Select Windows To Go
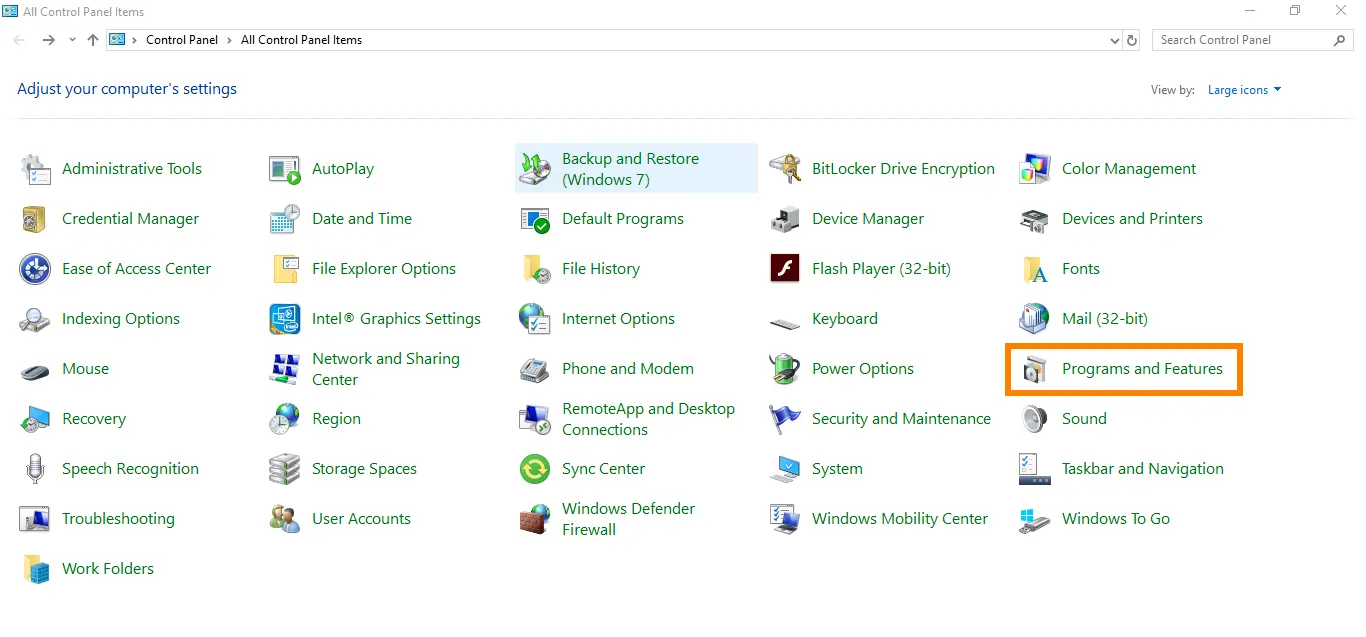The height and width of the screenshot is (637, 1366). pos(1095,519)
